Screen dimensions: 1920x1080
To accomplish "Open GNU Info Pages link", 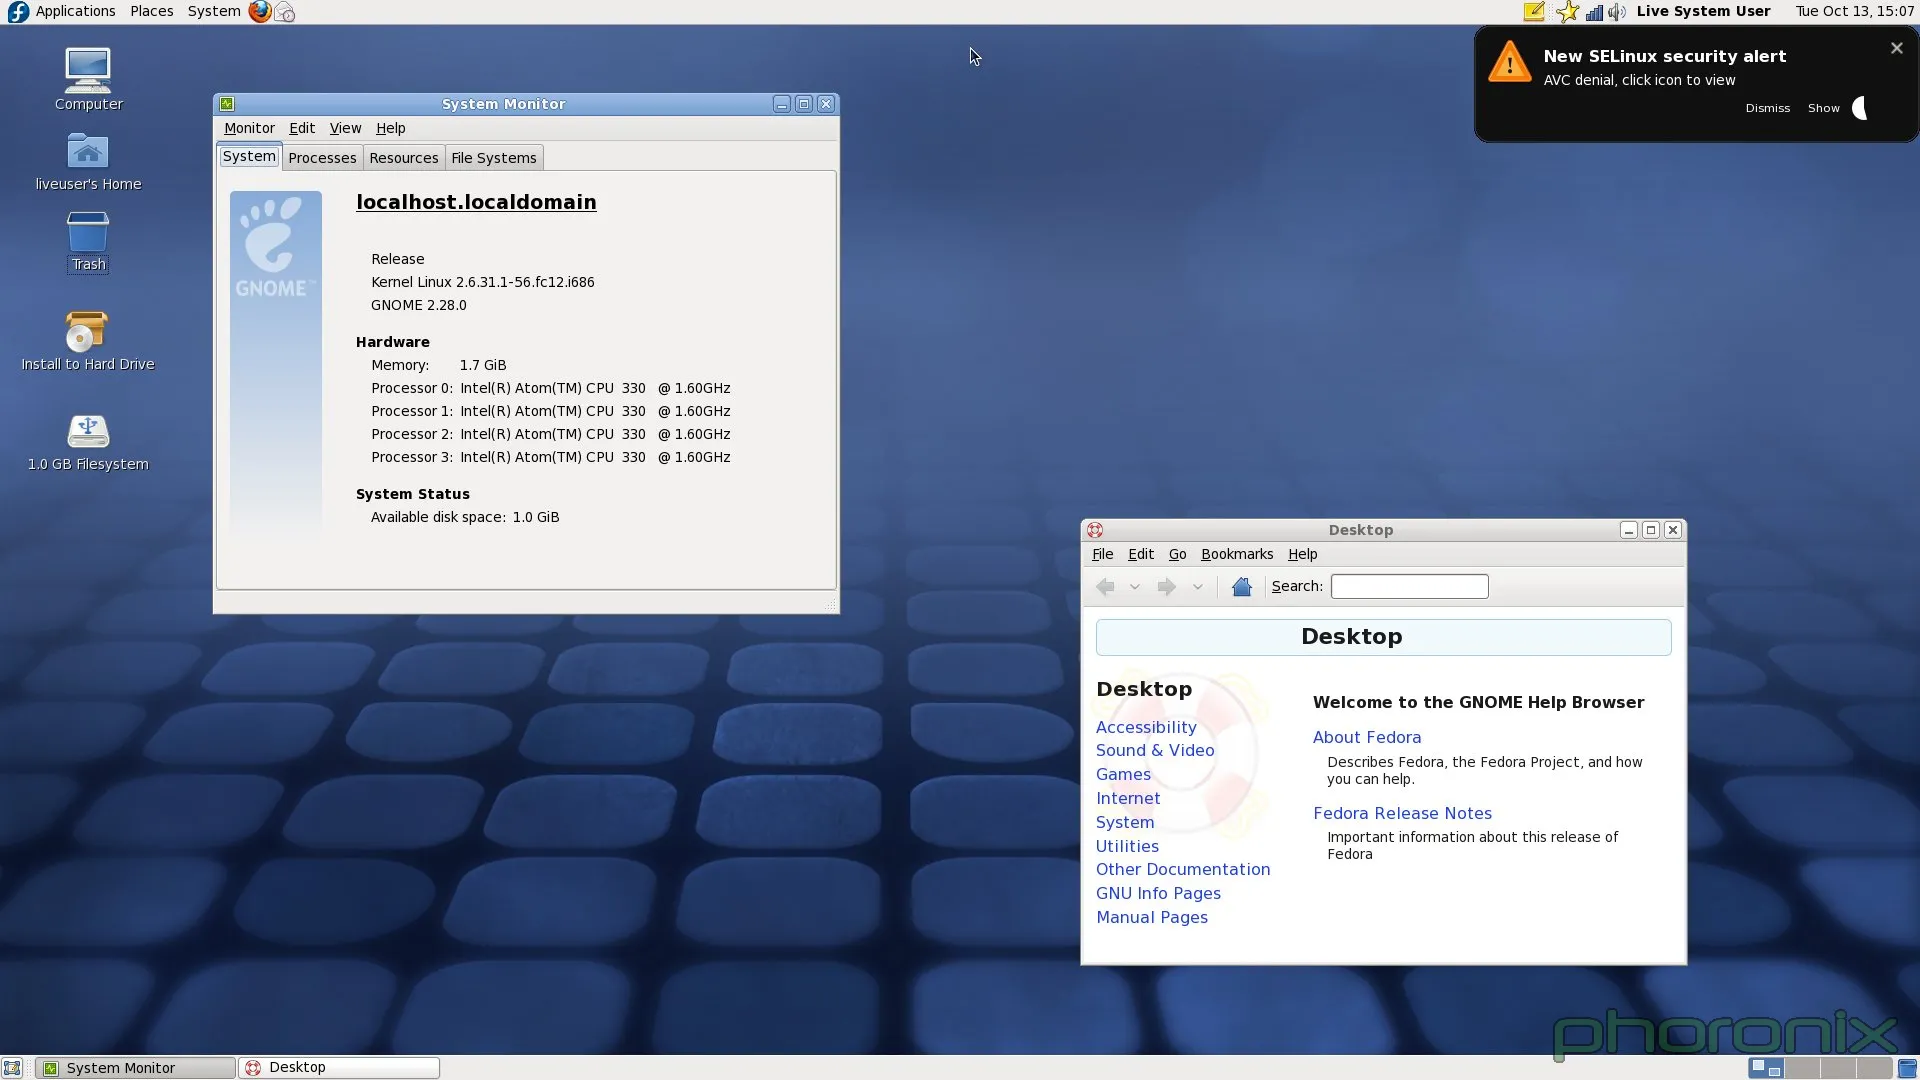I will click(1158, 893).
